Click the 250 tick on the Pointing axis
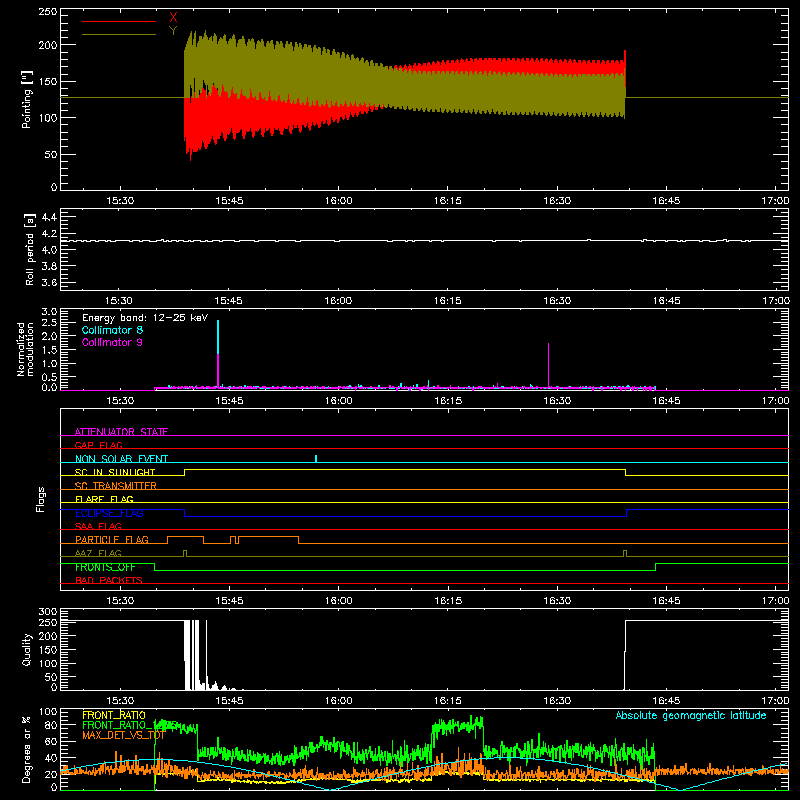The height and width of the screenshot is (800, 800). click(x=47, y=12)
